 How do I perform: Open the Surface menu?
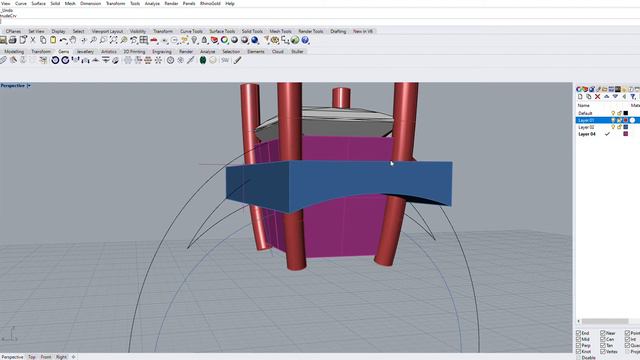click(x=38, y=3)
